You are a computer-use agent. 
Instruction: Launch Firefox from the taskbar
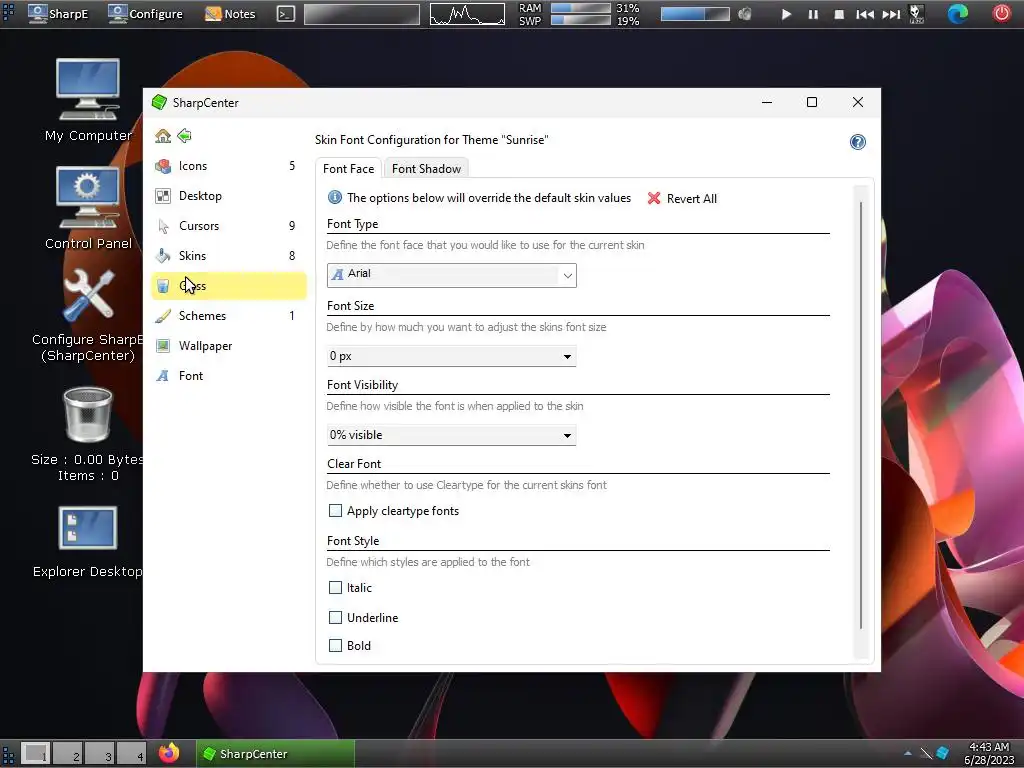168,753
